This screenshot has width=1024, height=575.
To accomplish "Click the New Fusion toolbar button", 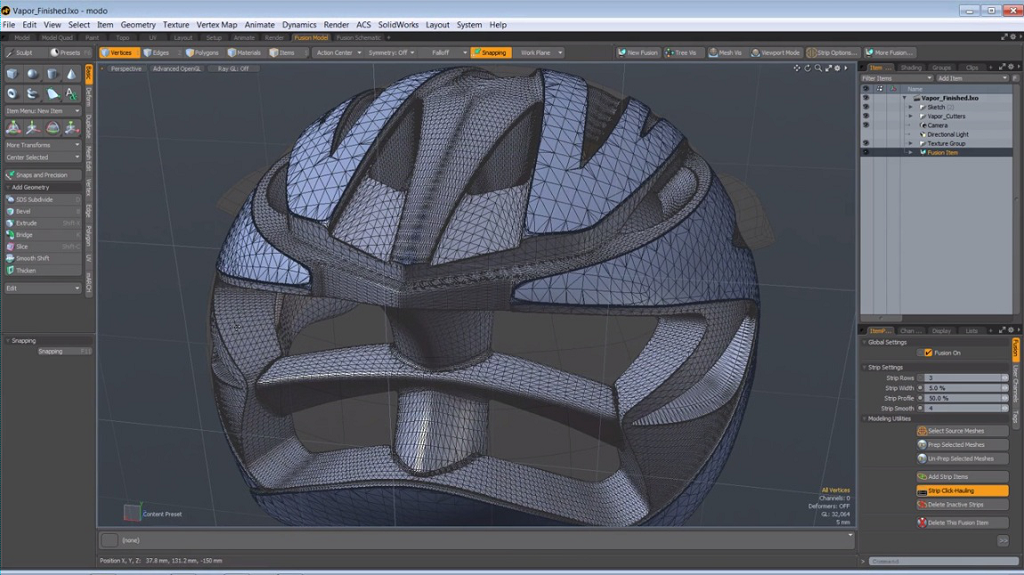I will coord(639,52).
